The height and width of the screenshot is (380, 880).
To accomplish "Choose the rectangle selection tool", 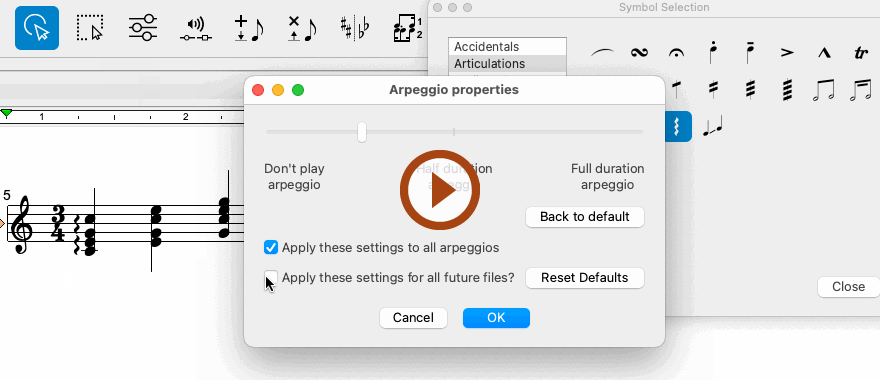I will 90,28.
